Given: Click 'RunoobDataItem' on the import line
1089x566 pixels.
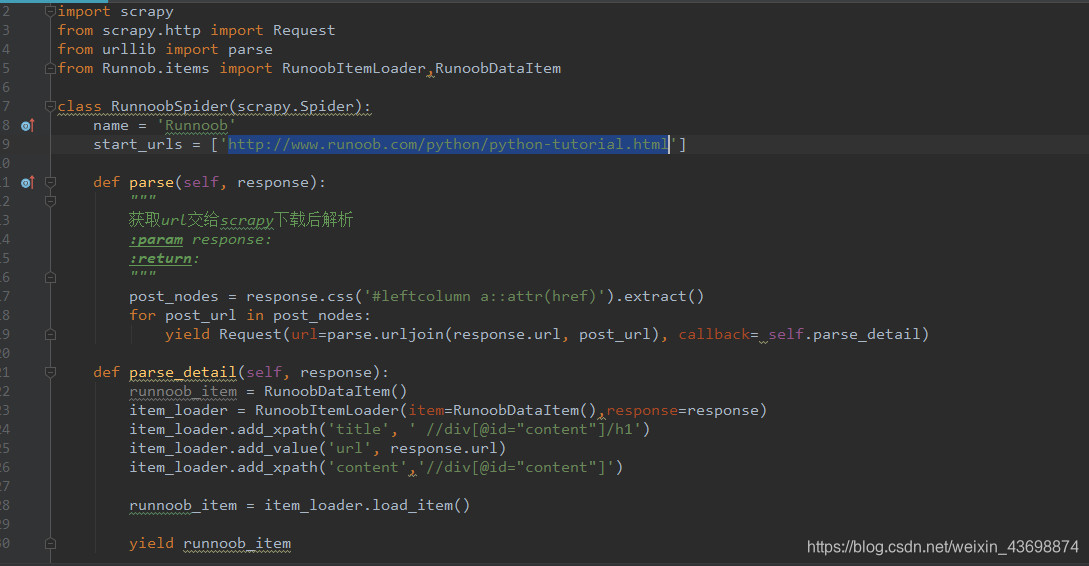Looking at the screenshot, I should (x=498, y=68).
